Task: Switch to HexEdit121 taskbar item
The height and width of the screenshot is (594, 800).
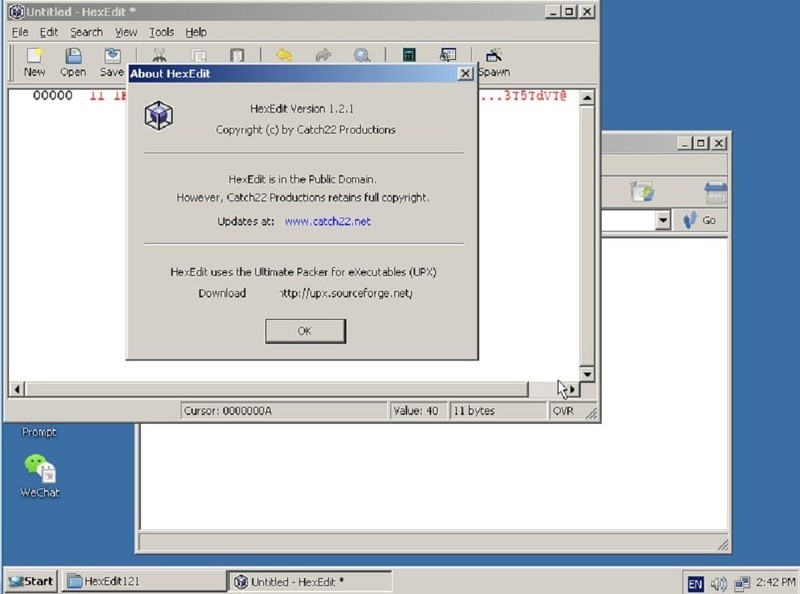Action: (x=143, y=581)
